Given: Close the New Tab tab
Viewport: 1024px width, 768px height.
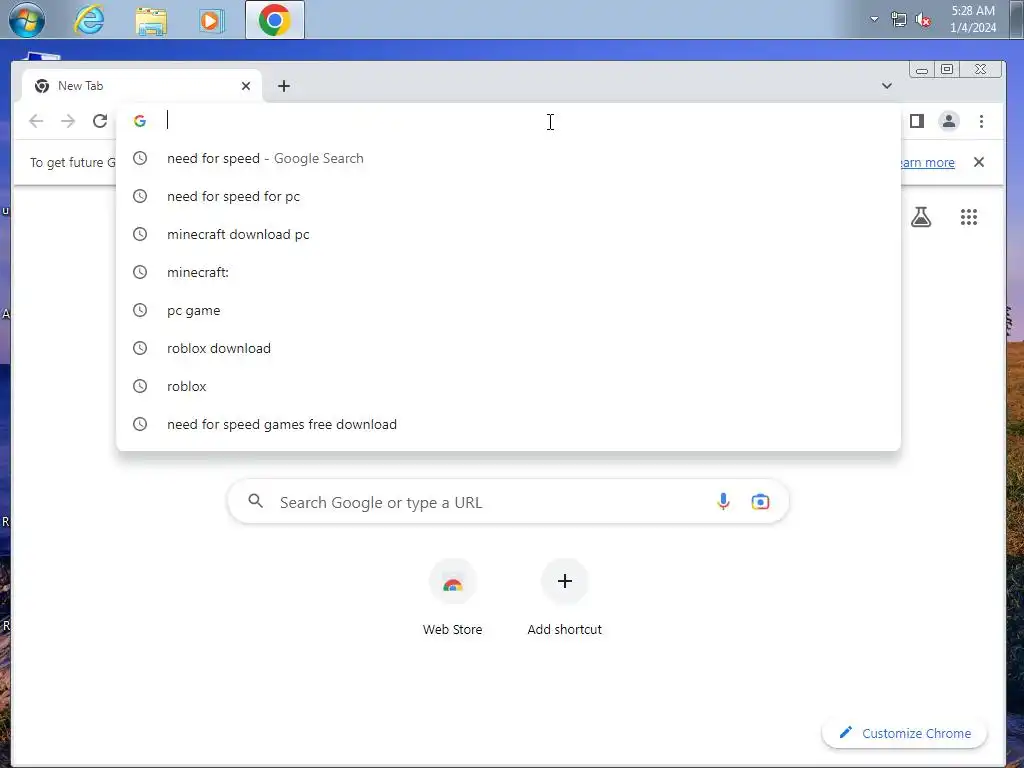Looking at the screenshot, I should pos(246,86).
